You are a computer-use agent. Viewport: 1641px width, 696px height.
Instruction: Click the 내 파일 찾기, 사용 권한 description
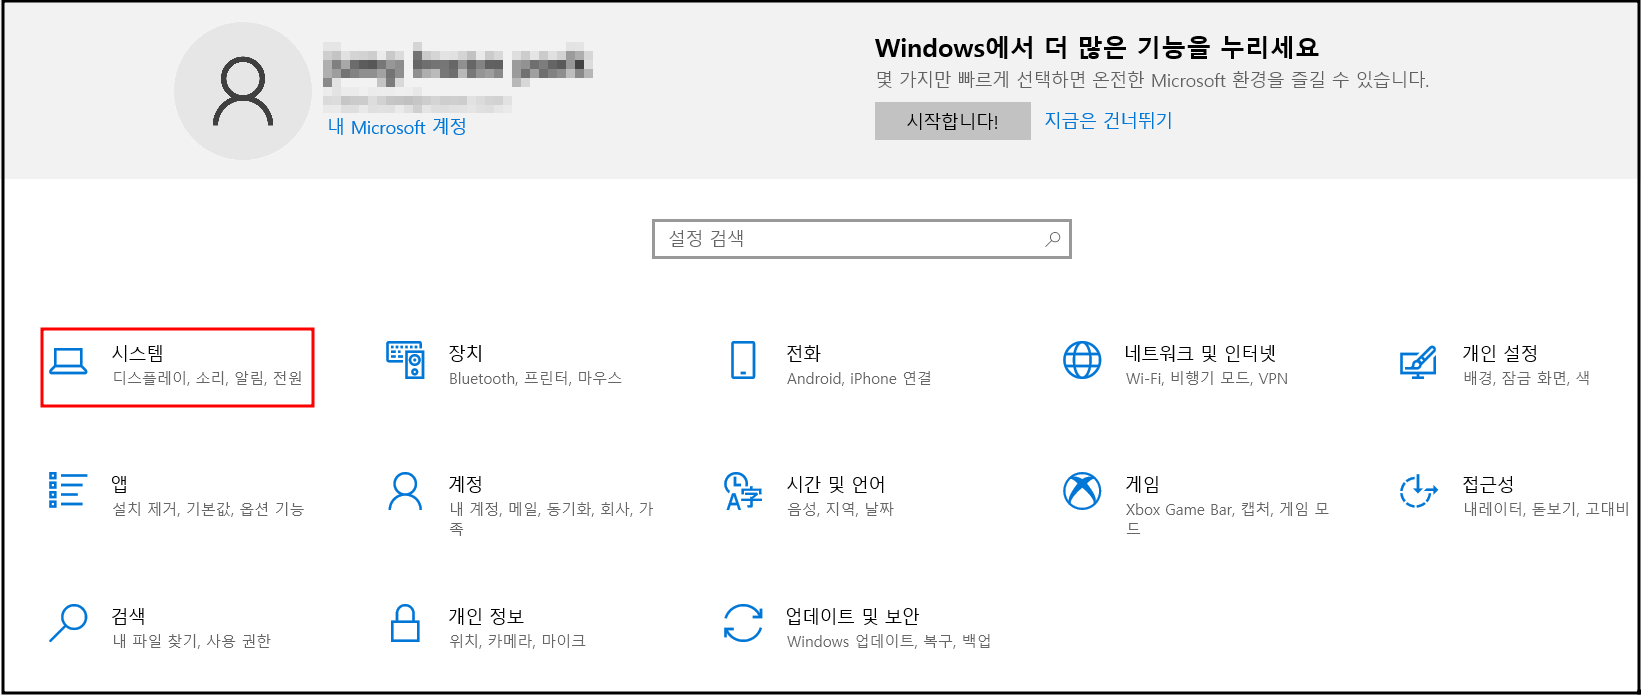tap(191, 641)
